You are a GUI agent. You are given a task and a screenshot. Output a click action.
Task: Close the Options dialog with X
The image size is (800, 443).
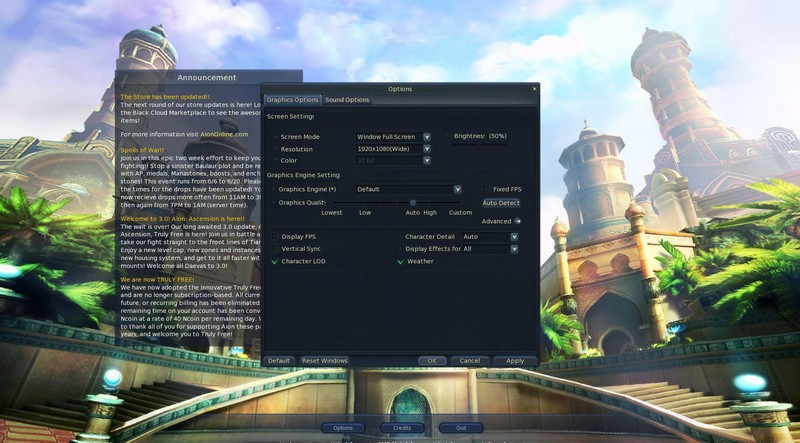pyautogui.click(x=534, y=89)
